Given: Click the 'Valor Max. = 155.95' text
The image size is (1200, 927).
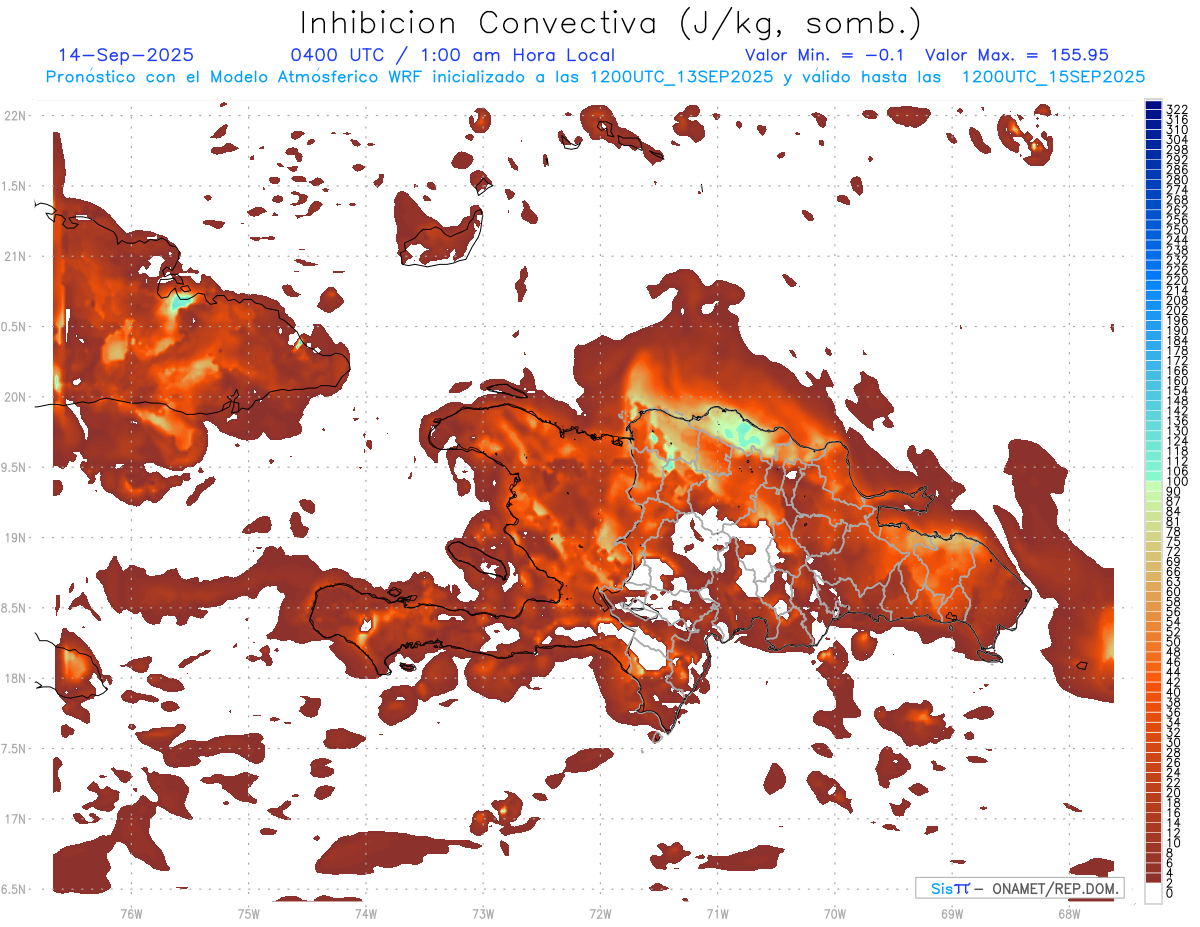Looking at the screenshot, I should [1017, 55].
